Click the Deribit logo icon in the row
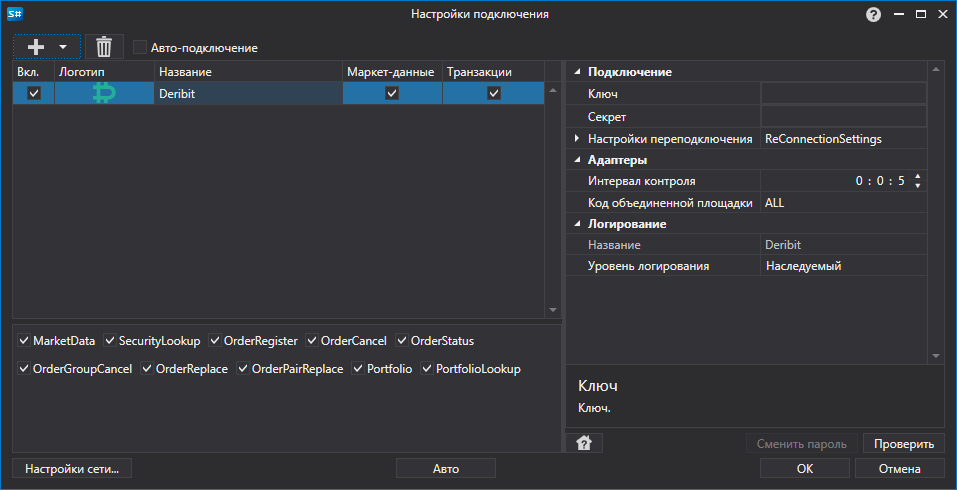 tap(104, 93)
